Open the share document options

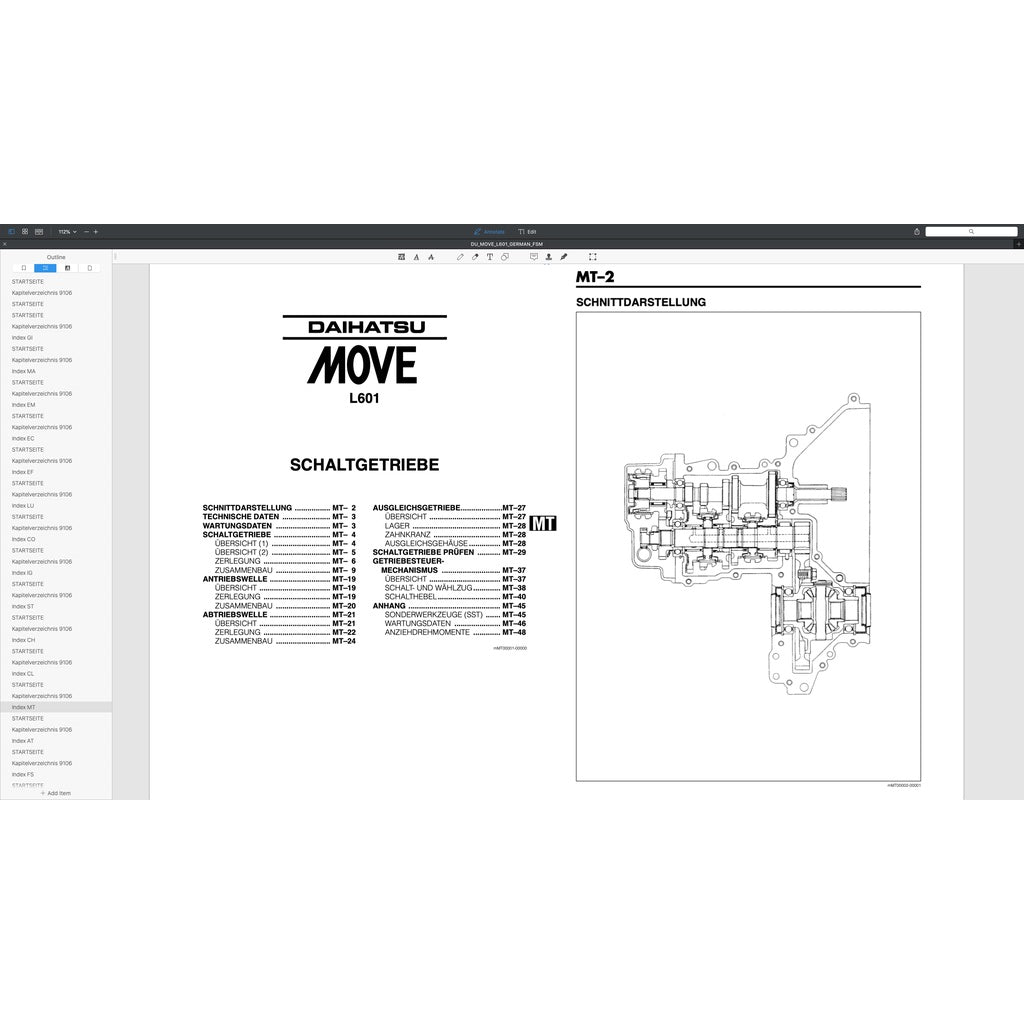coord(918,231)
